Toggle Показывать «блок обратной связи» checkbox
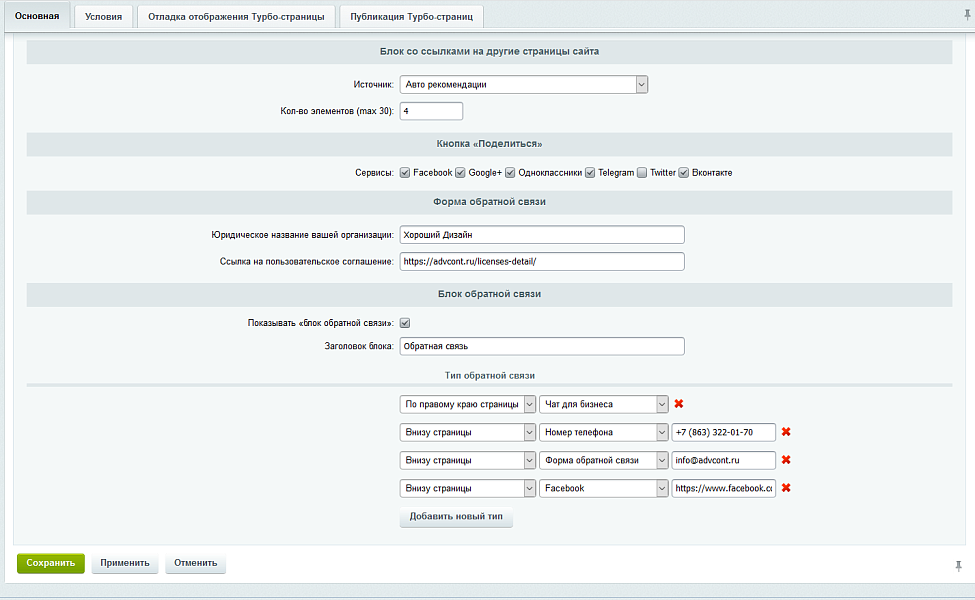 [405, 323]
